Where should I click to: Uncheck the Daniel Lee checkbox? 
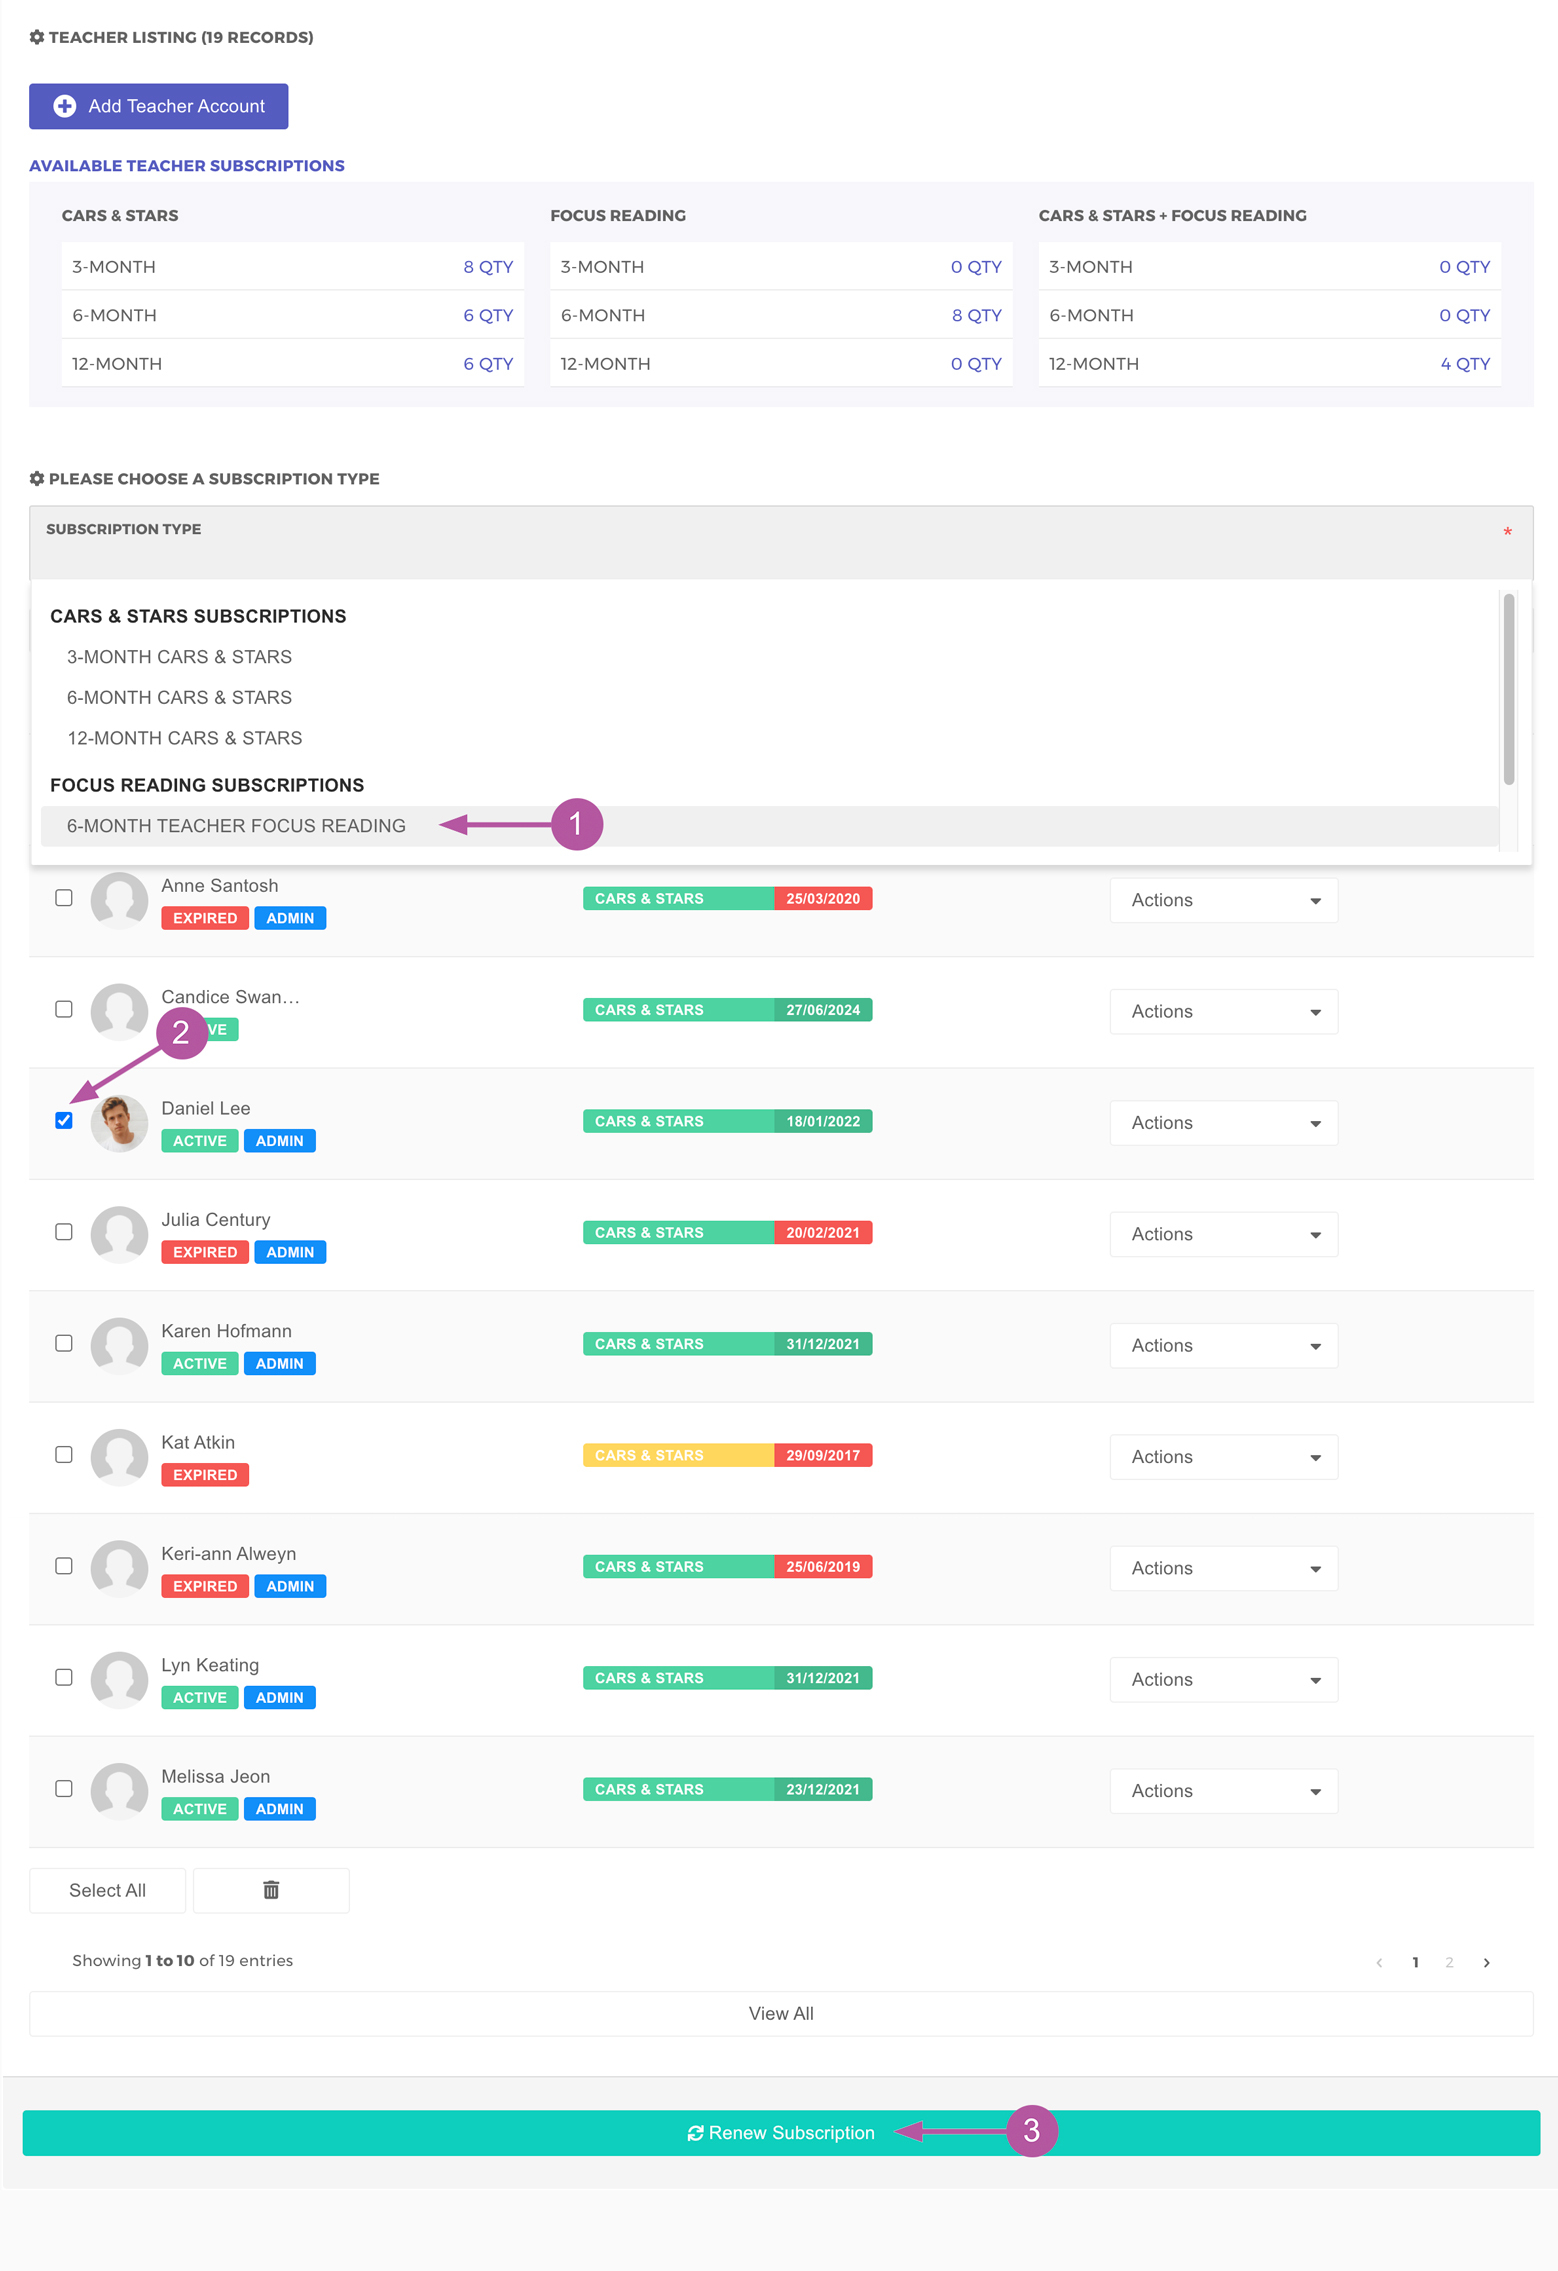[64, 1120]
